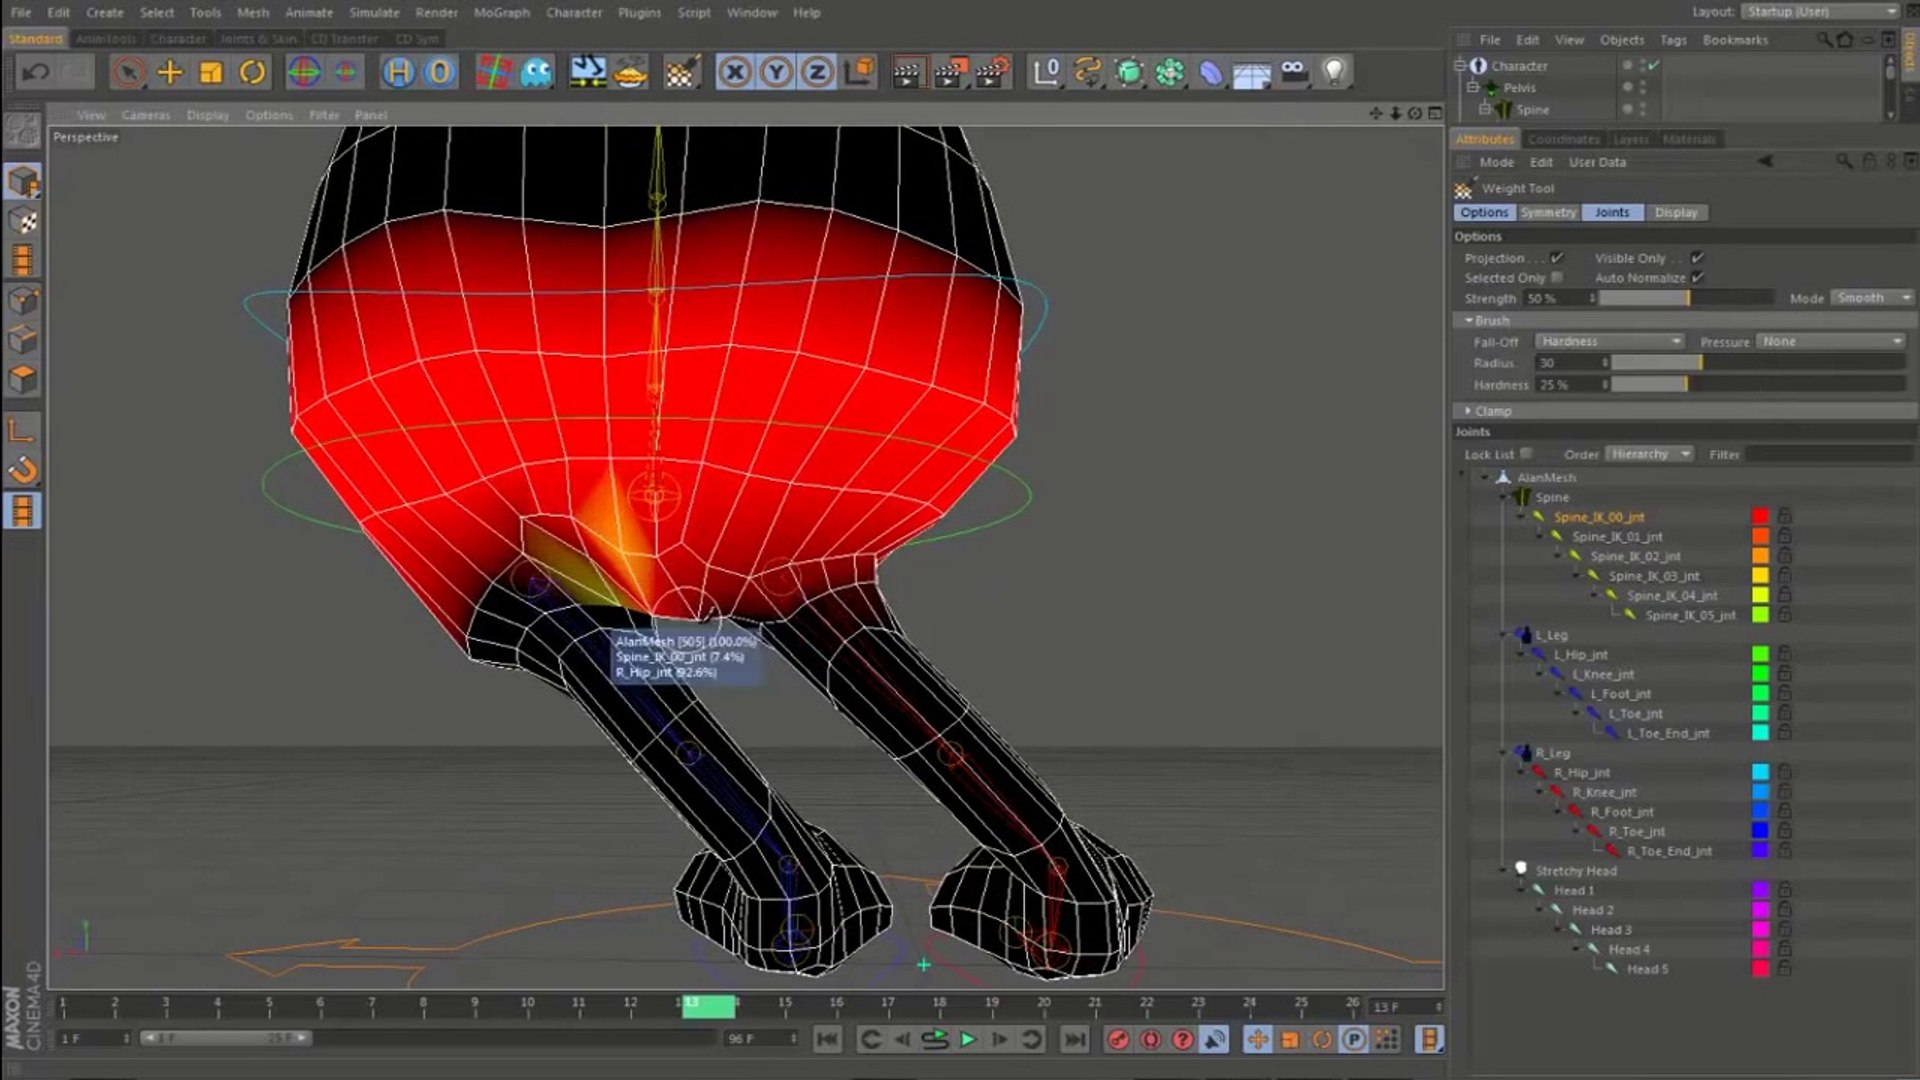Screen dimensions: 1920x1080
Task: Select the Move tool icon
Action: (170, 72)
